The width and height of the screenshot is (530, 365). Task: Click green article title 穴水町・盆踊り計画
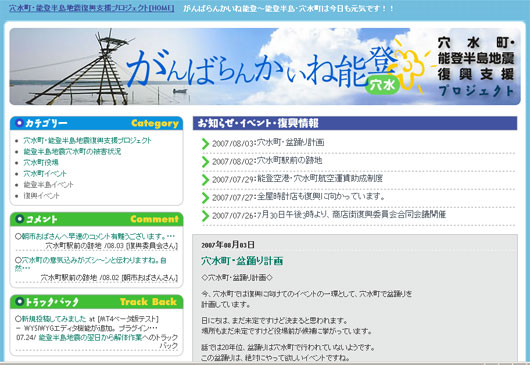[242, 261]
